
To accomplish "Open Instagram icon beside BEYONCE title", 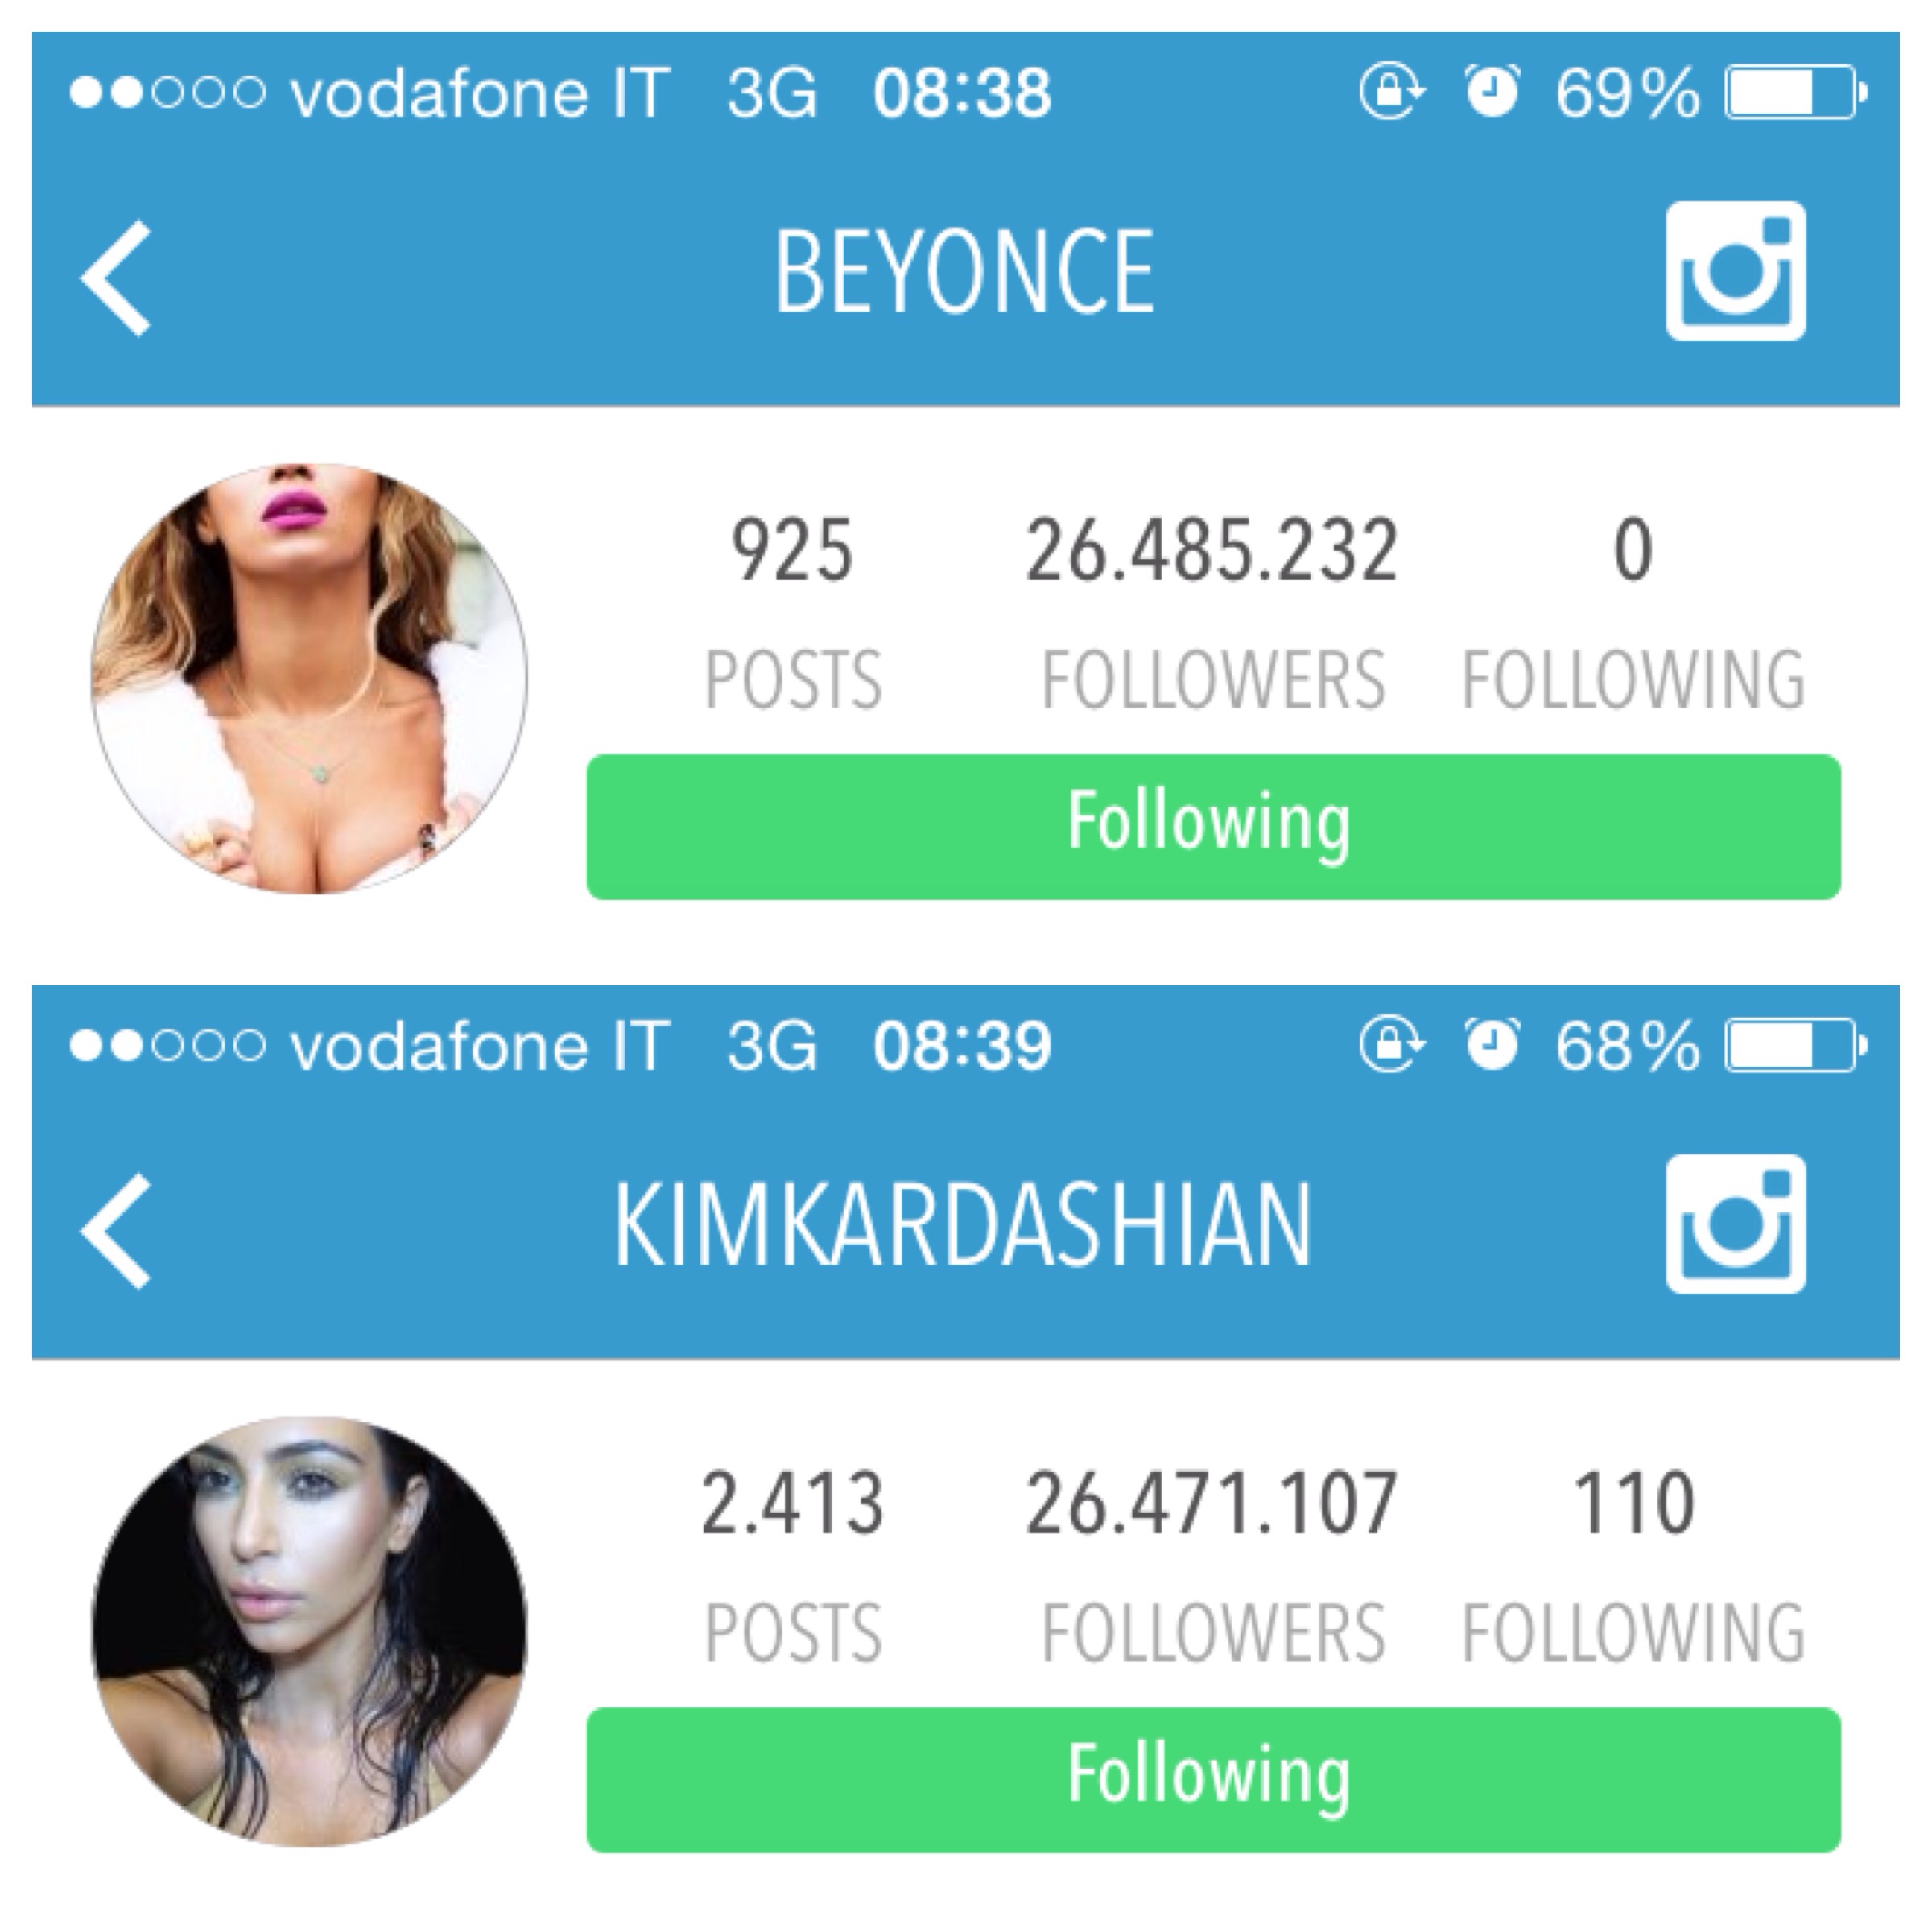I will (x=1736, y=271).
